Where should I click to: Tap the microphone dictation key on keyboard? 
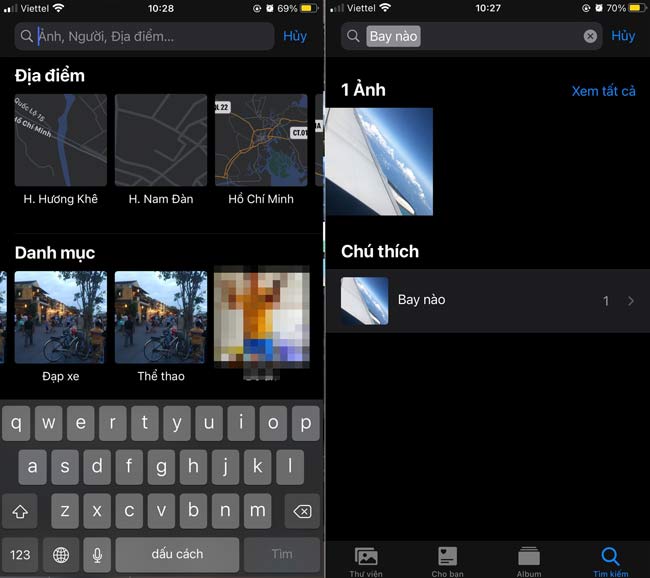point(98,553)
